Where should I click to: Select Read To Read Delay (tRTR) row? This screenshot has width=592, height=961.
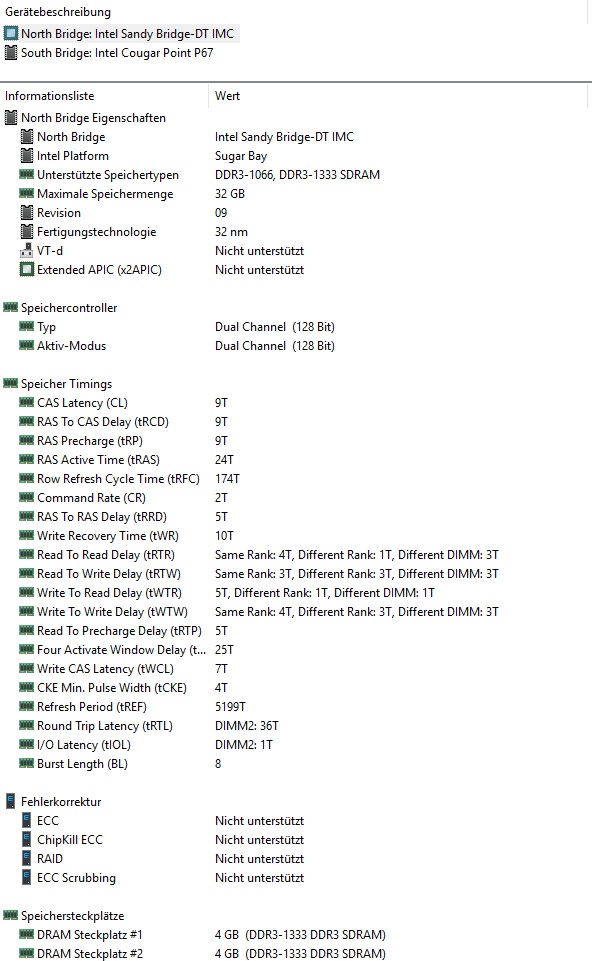(x=106, y=555)
